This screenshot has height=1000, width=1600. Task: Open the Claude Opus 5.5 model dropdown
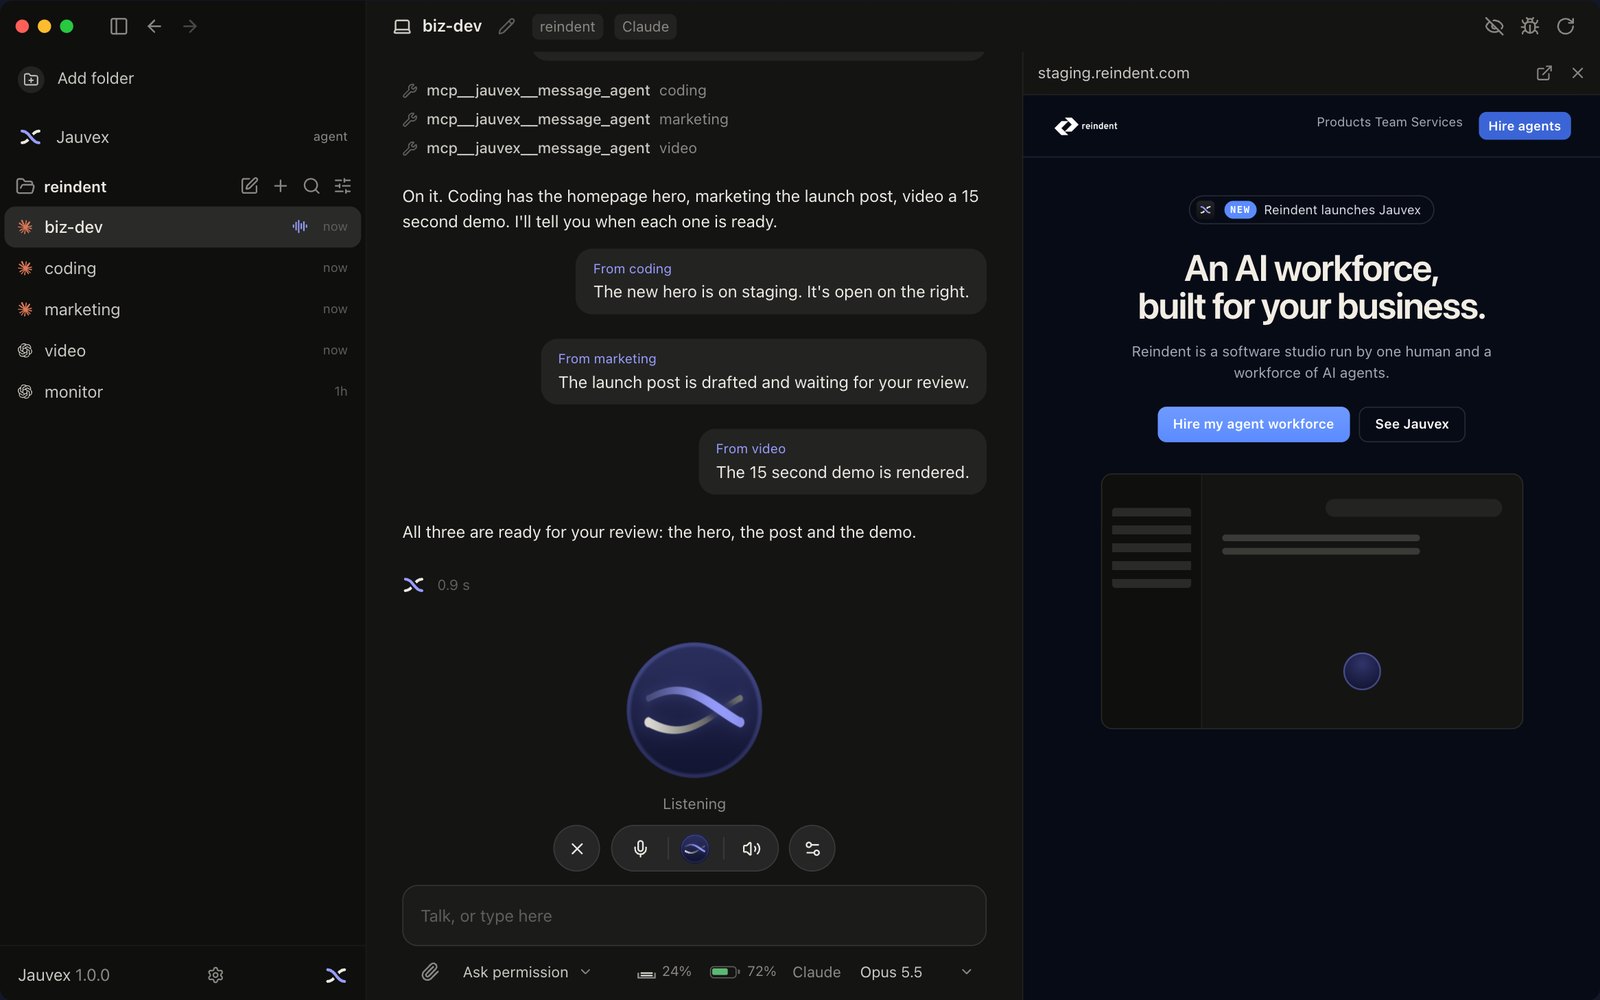tap(882, 972)
